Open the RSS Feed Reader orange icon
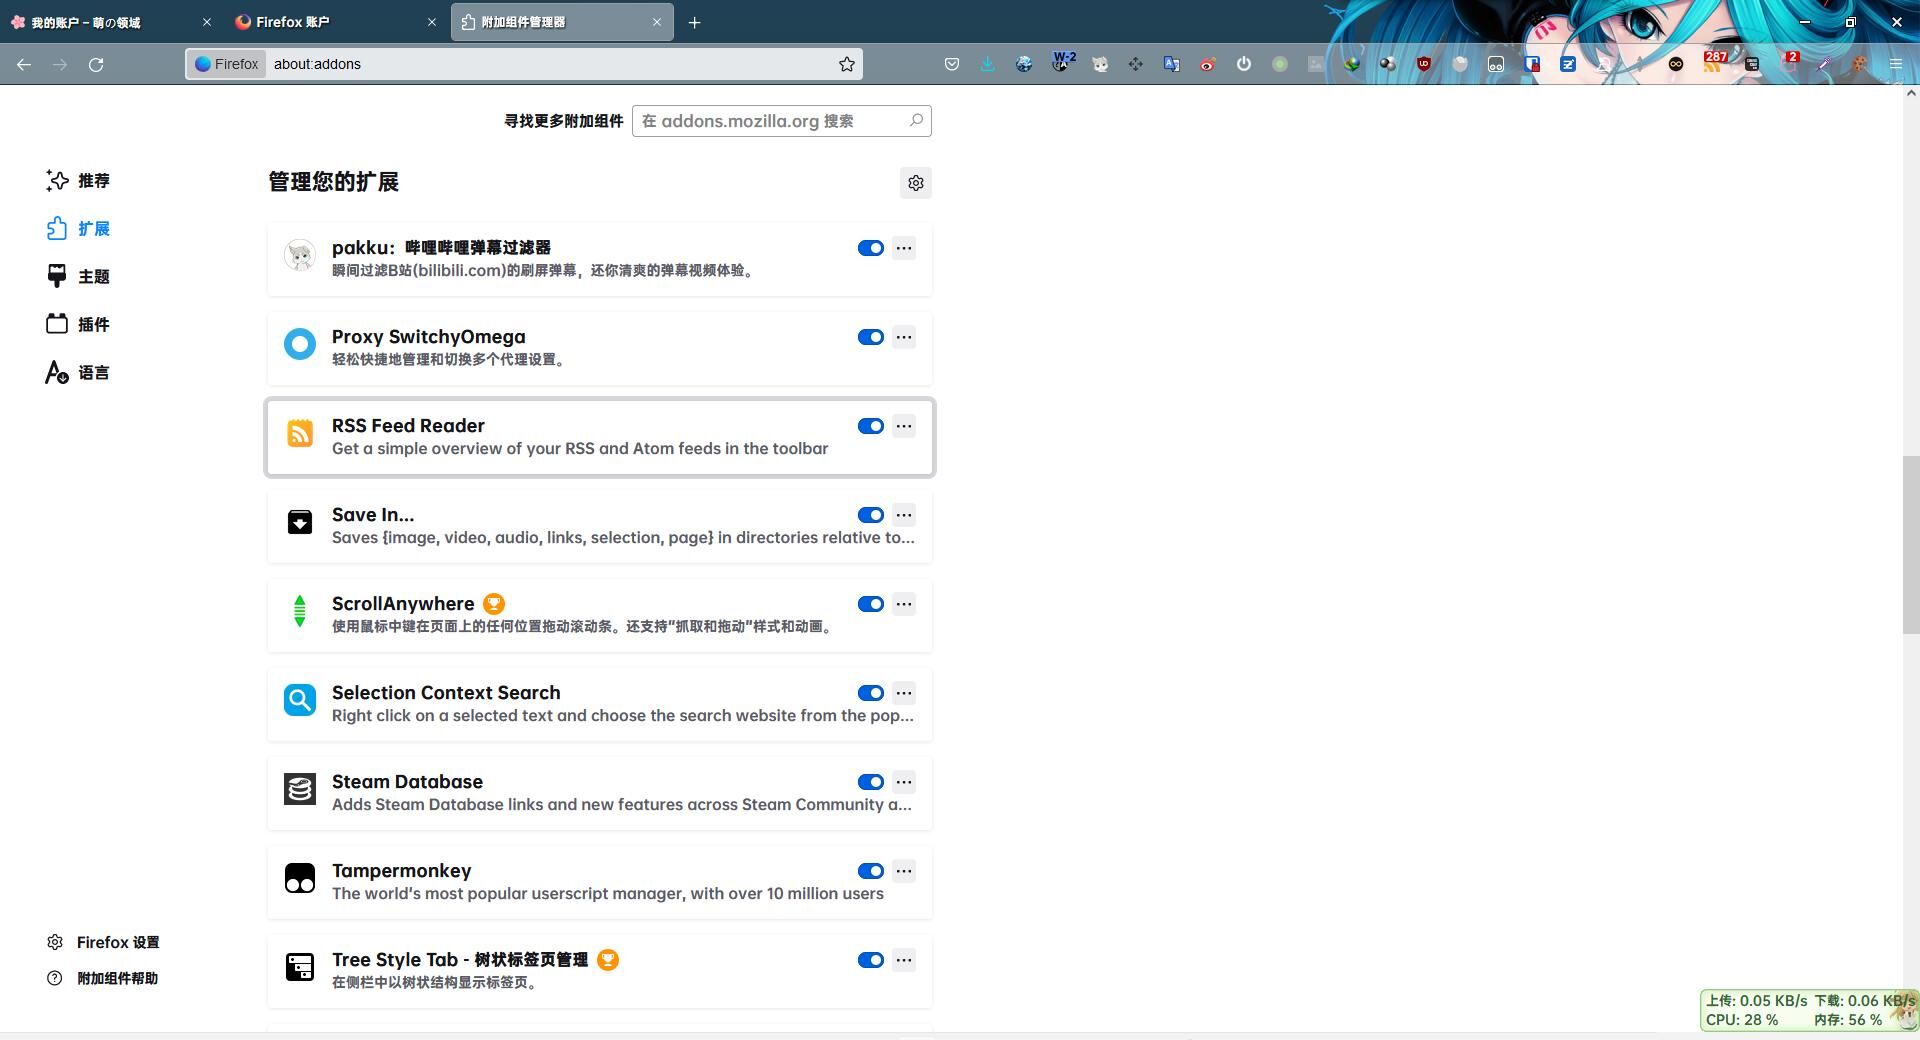Screen dimensions: 1920x1040 [x=299, y=434]
